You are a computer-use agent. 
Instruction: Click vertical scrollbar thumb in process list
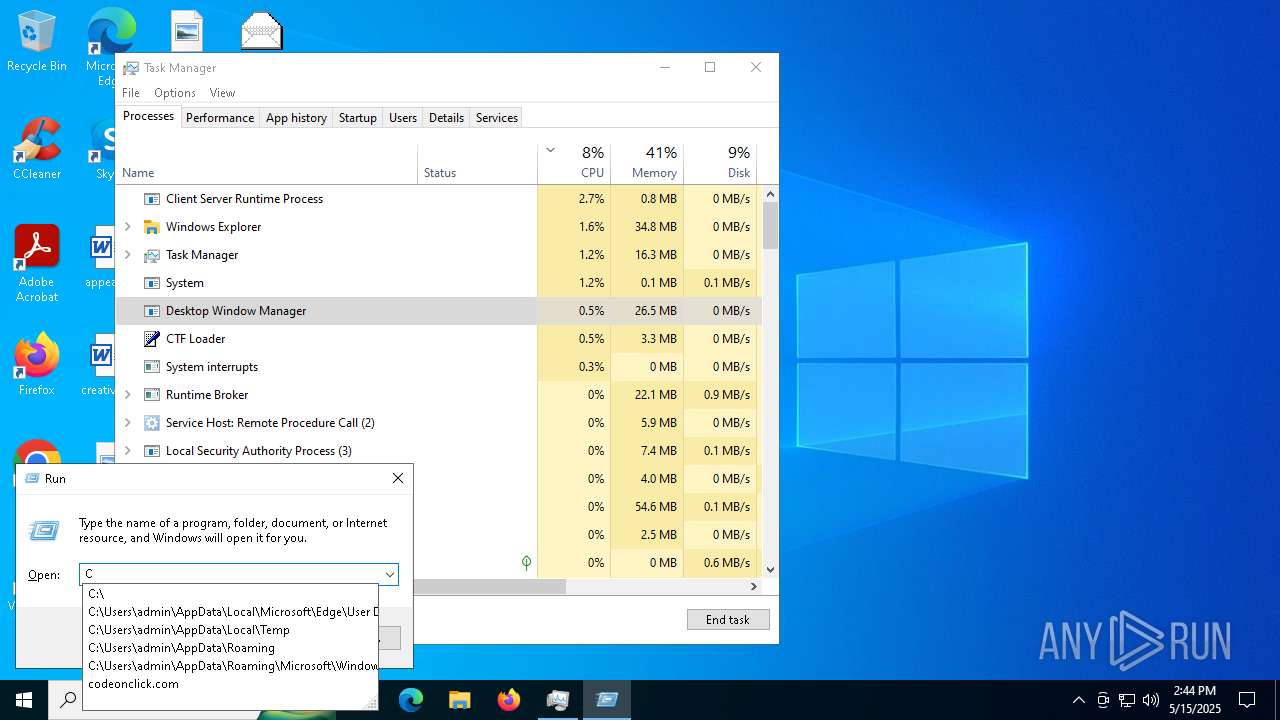coord(770,225)
